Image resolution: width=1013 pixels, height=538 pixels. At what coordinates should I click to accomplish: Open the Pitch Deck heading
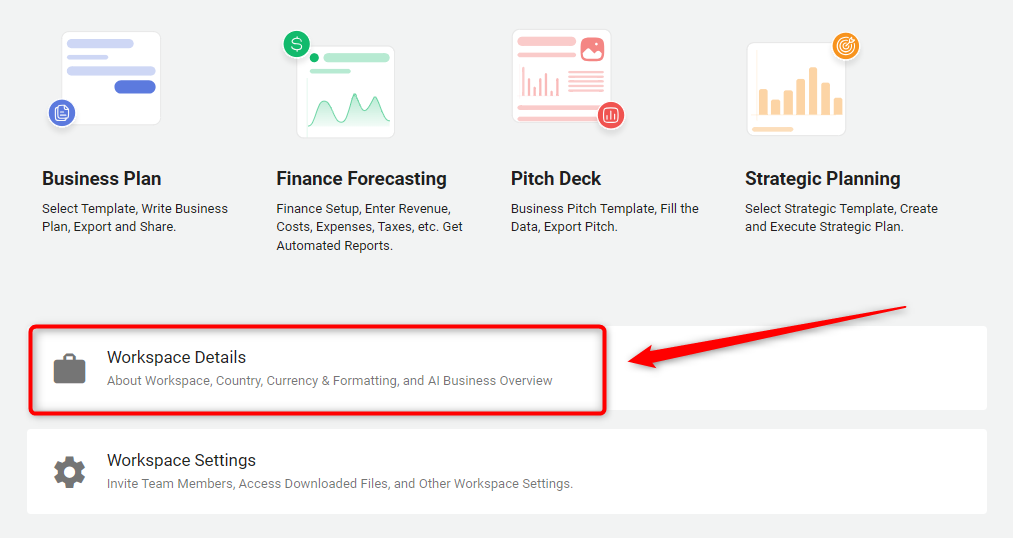pyautogui.click(x=556, y=178)
